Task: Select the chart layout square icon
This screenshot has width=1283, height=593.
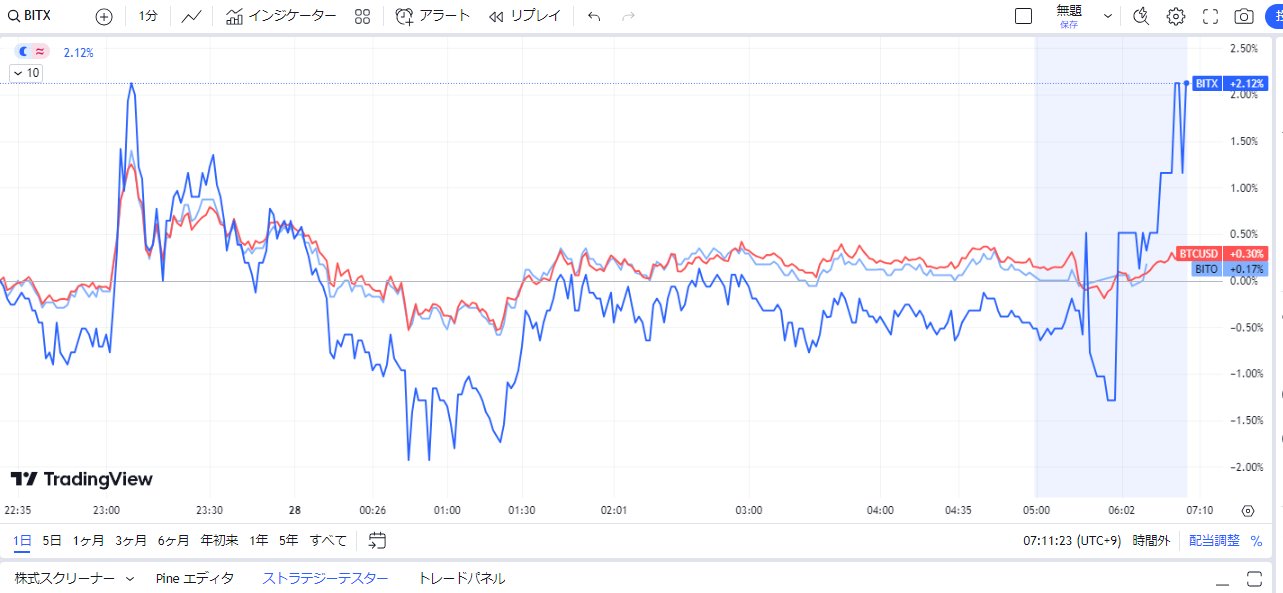Action: 1023,16
